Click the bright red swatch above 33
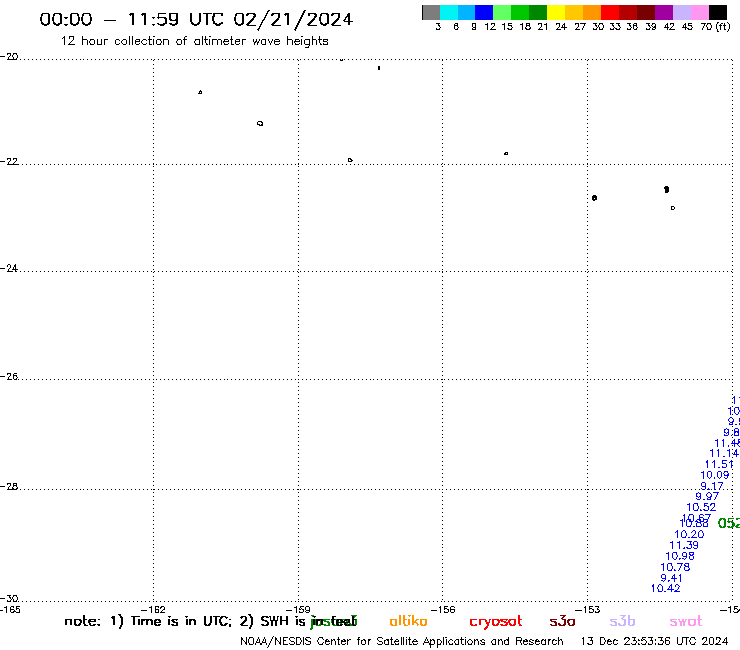 coord(610,12)
